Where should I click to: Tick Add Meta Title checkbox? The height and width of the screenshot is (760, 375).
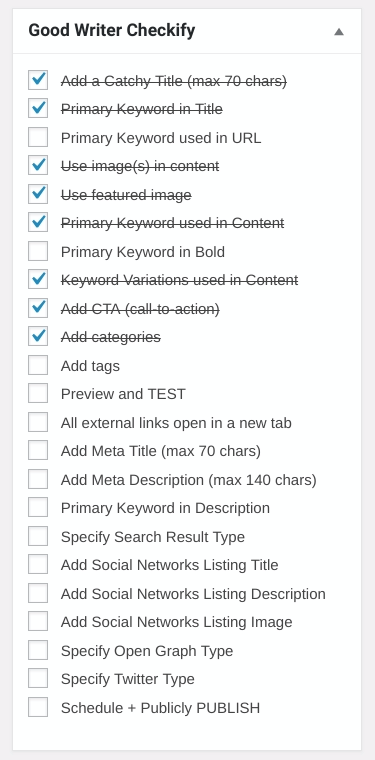pos(38,450)
